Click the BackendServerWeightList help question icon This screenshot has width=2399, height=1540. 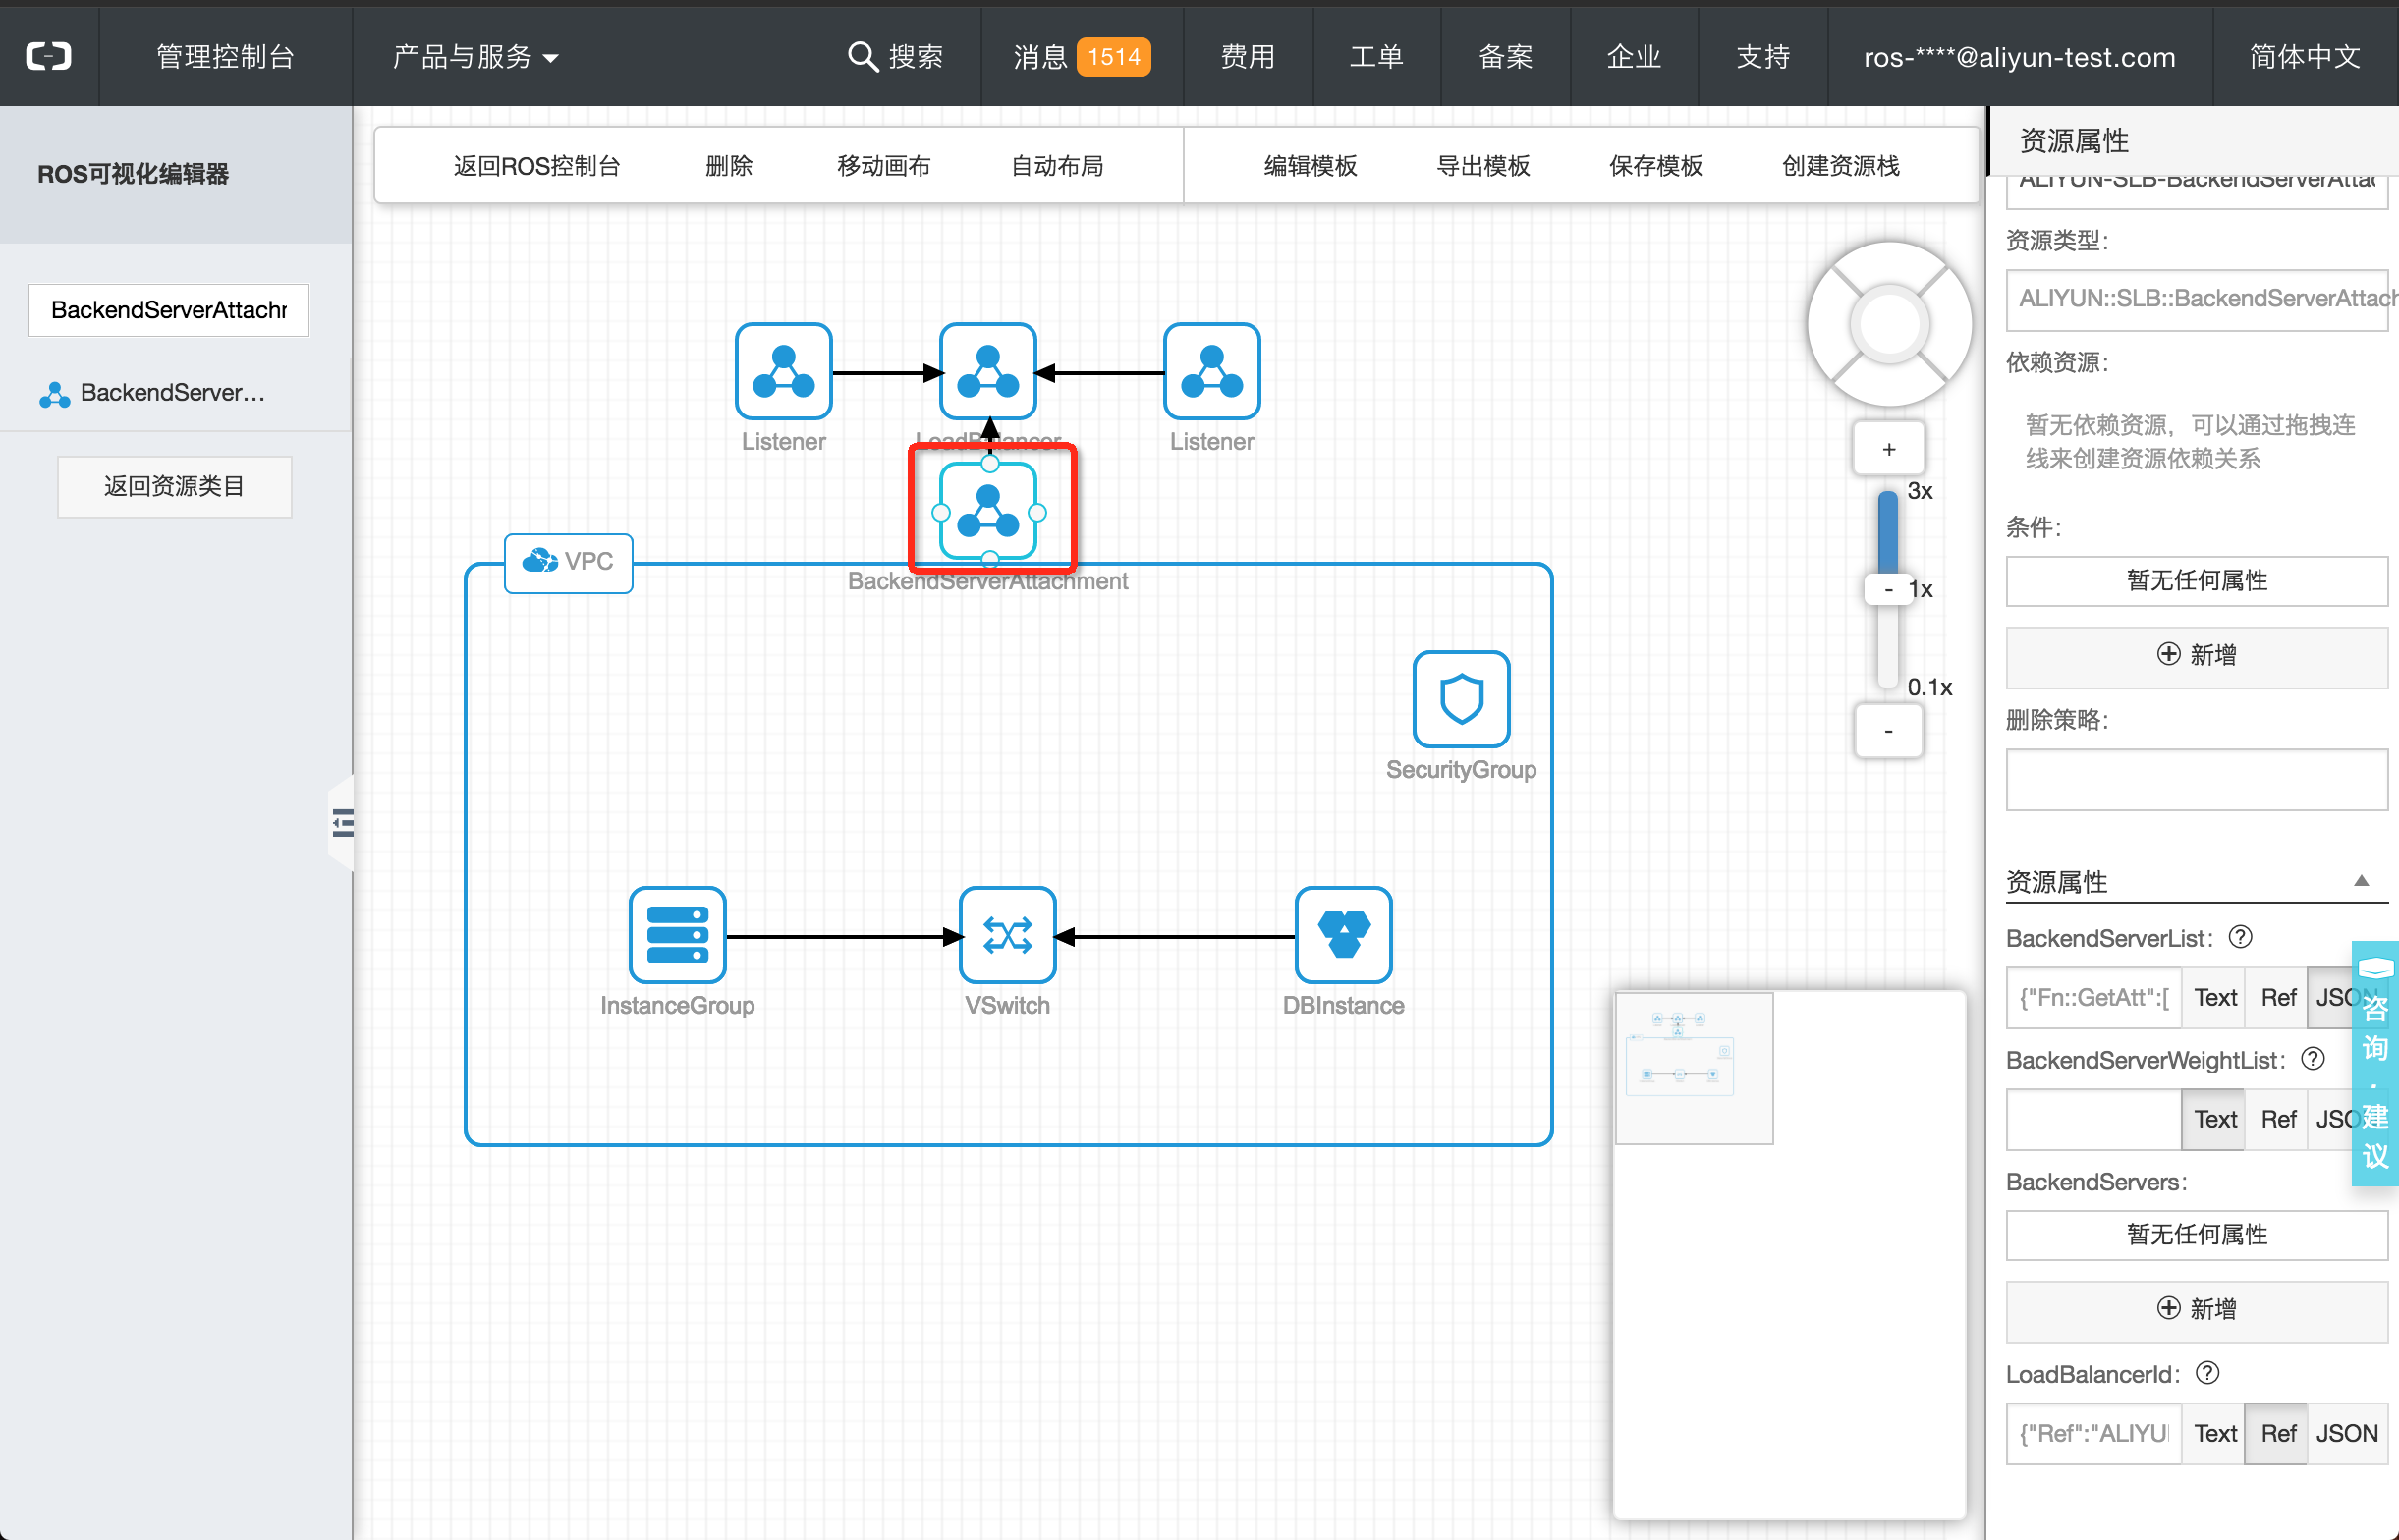point(2312,1059)
